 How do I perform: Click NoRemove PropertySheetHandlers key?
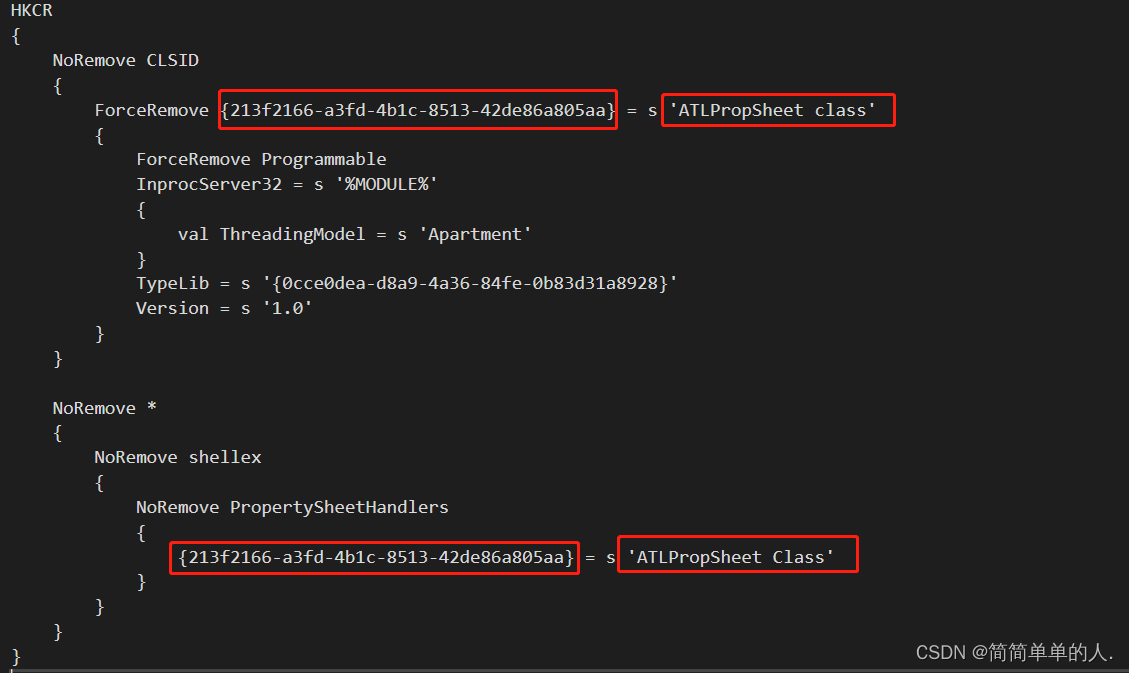pos(292,507)
